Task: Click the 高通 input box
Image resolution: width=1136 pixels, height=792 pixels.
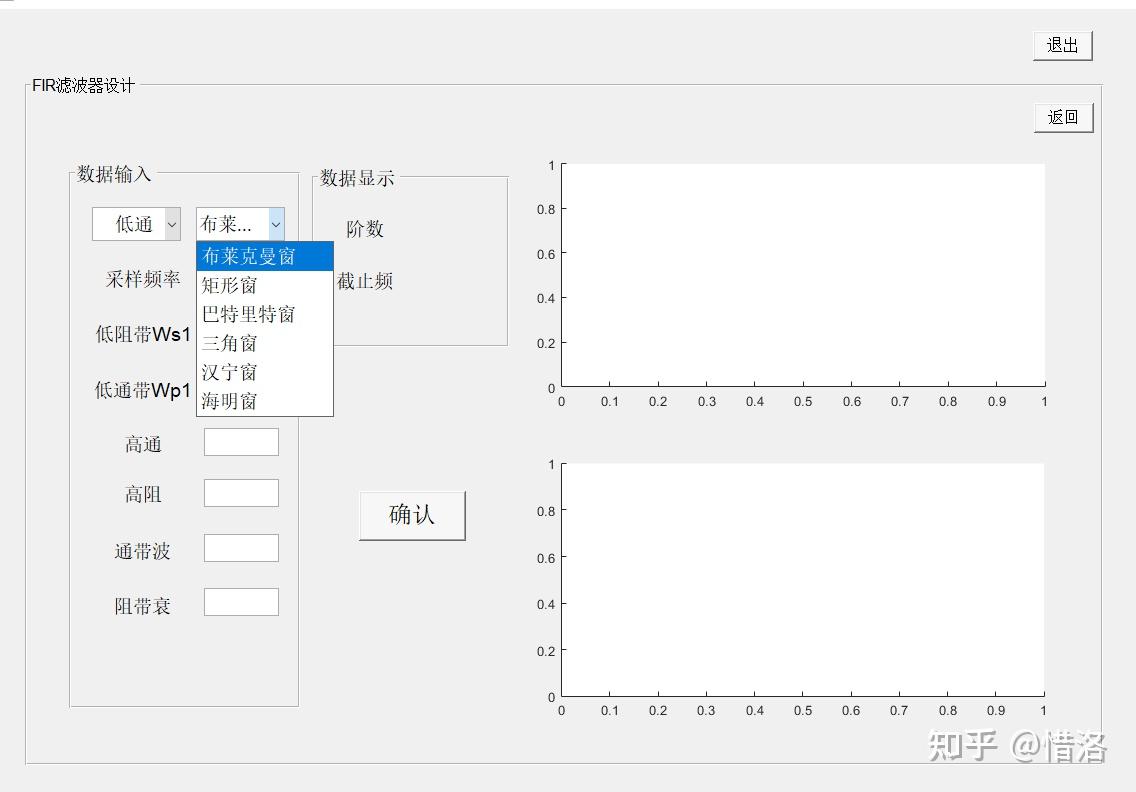Action: click(240, 441)
